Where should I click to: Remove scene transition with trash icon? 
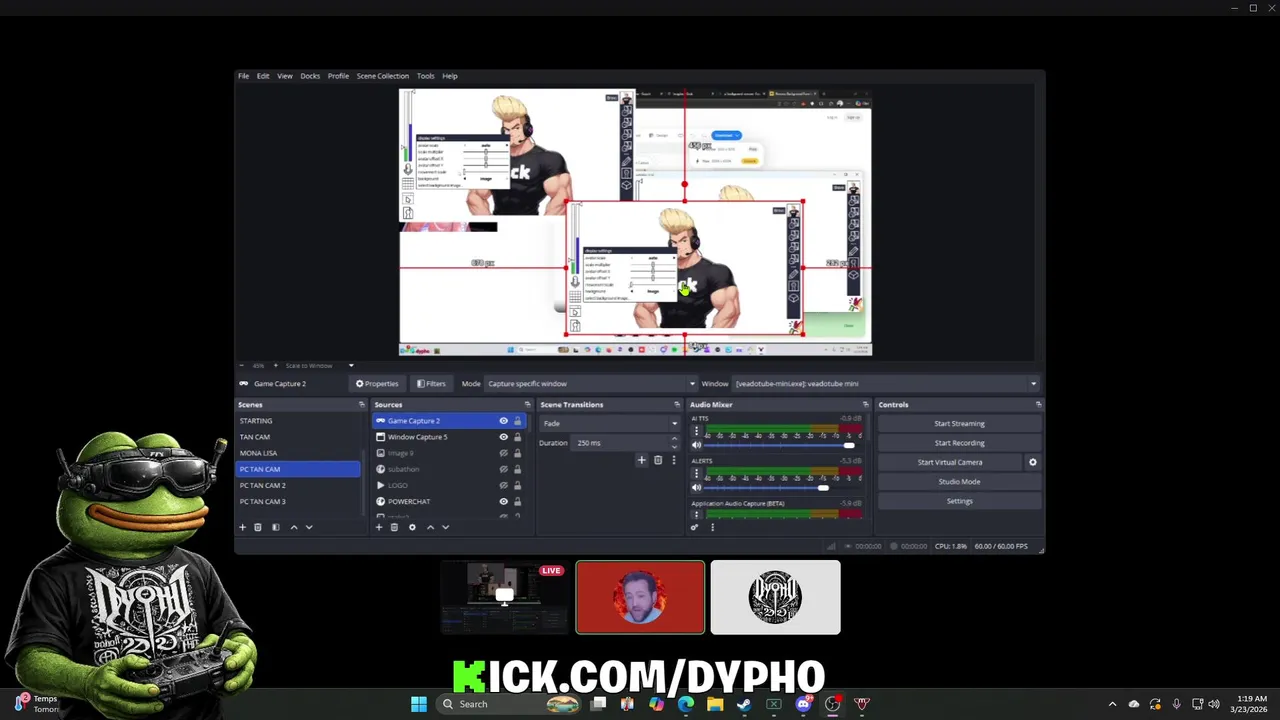coord(657,460)
